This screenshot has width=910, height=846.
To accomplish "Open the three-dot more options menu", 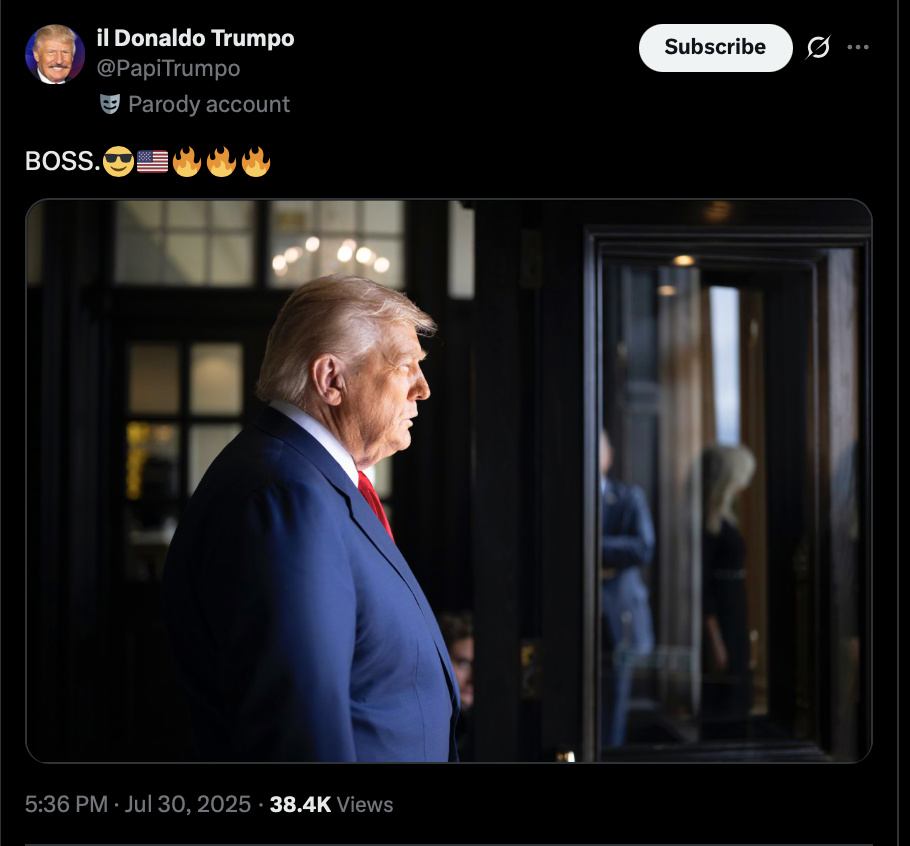I will 858,47.
